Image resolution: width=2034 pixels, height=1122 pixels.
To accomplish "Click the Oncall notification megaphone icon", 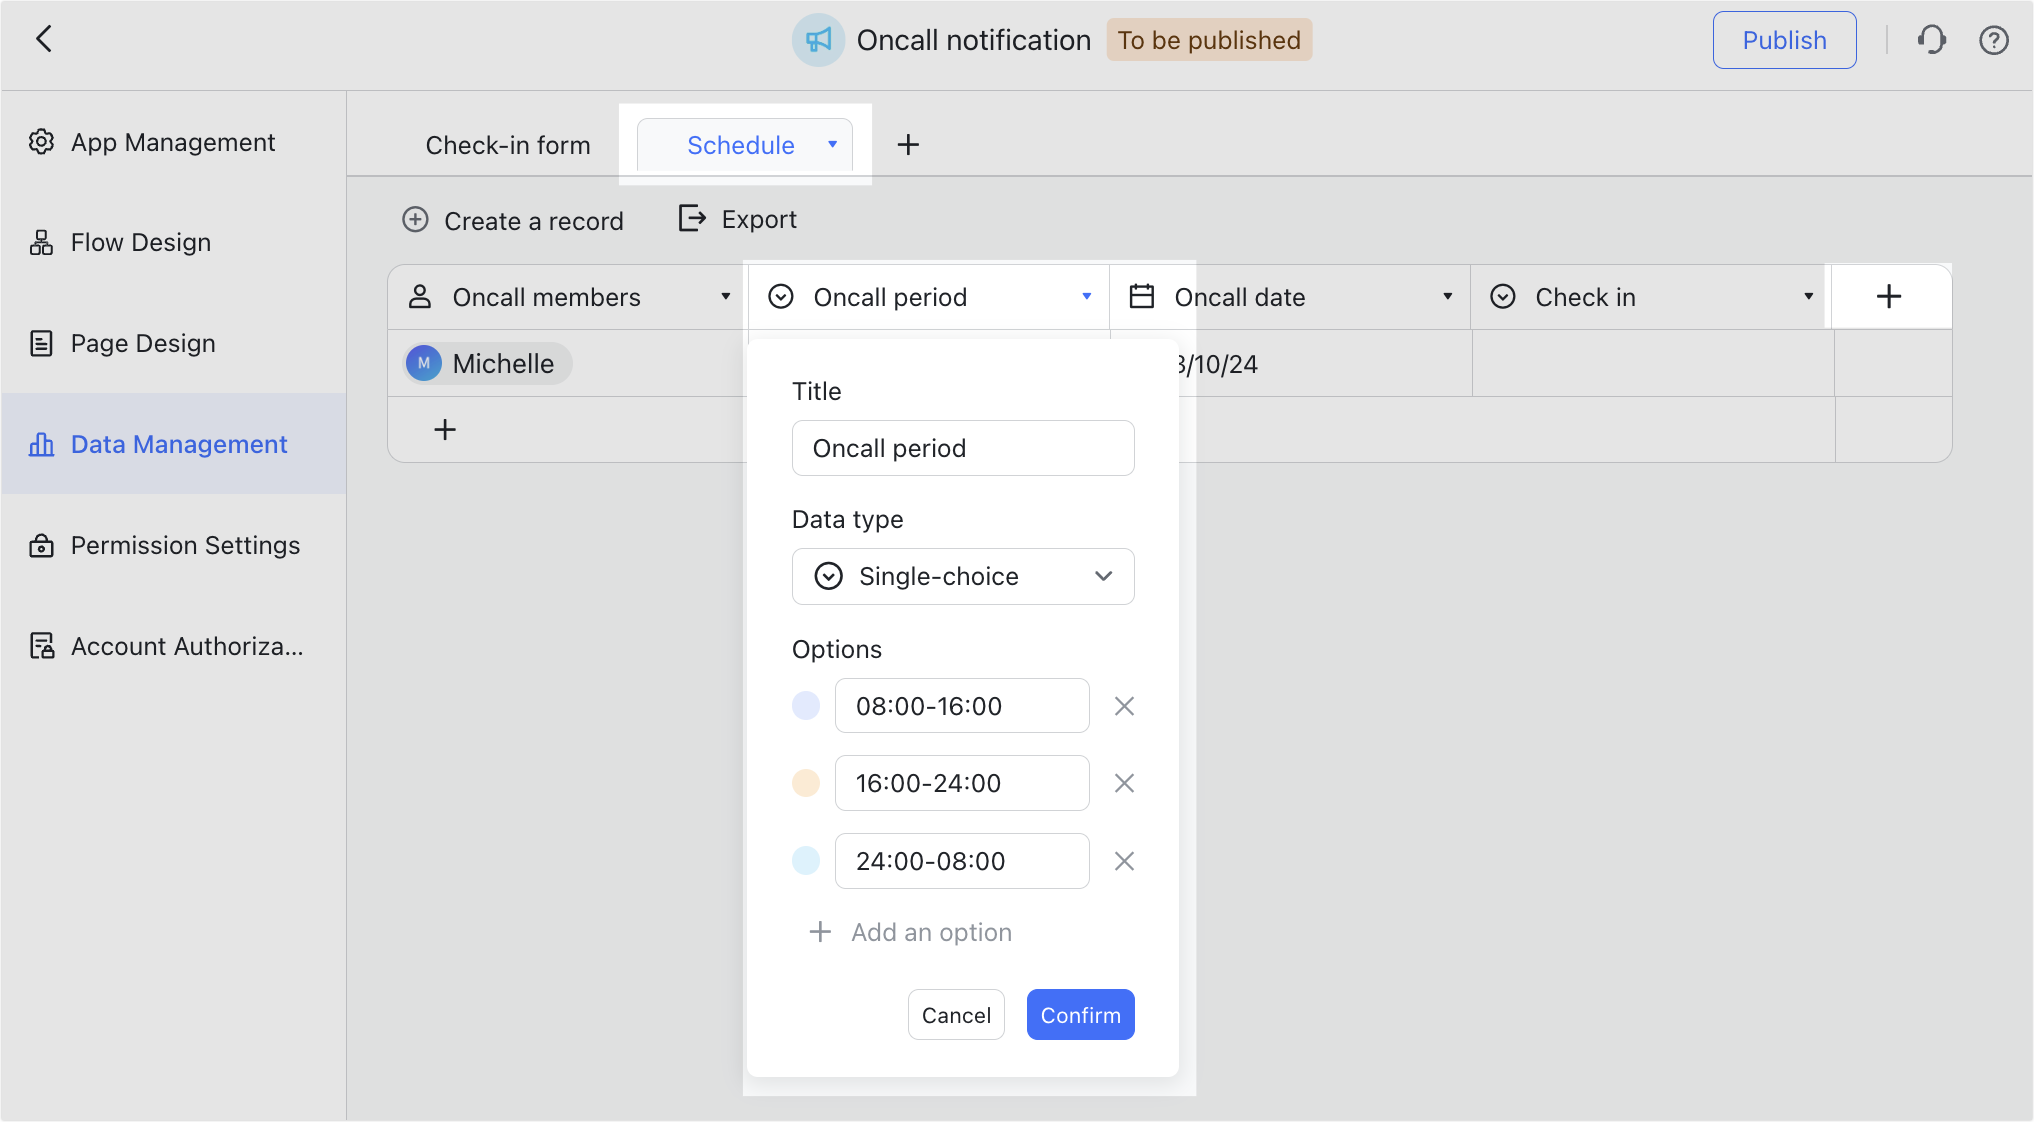I will pyautogui.click(x=818, y=40).
